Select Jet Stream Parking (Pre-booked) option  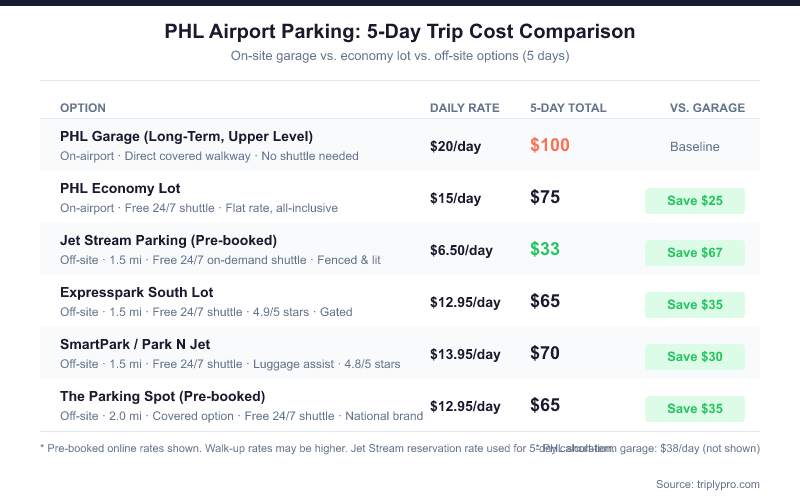[168, 240]
